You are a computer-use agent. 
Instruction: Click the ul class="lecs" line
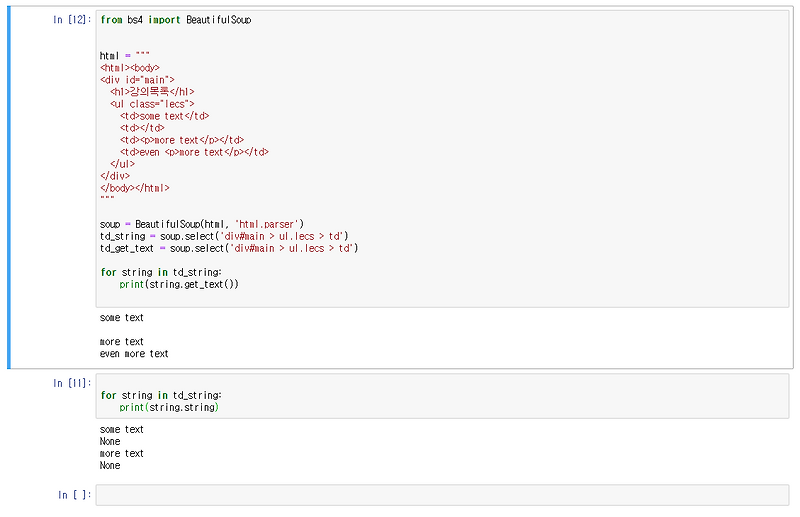pos(152,103)
